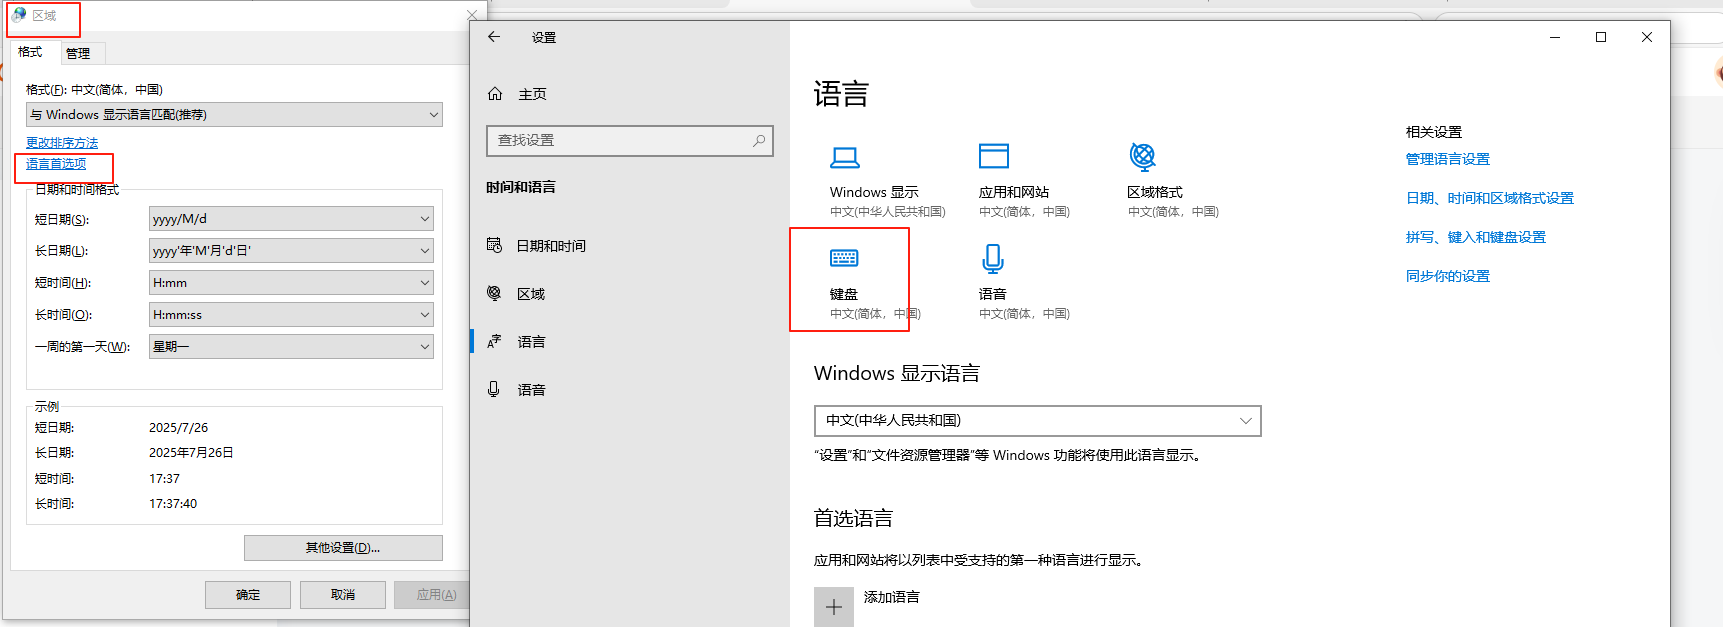Screen dimensions: 1723x627
Task: Click the 语言 page title
Action: click(841, 94)
